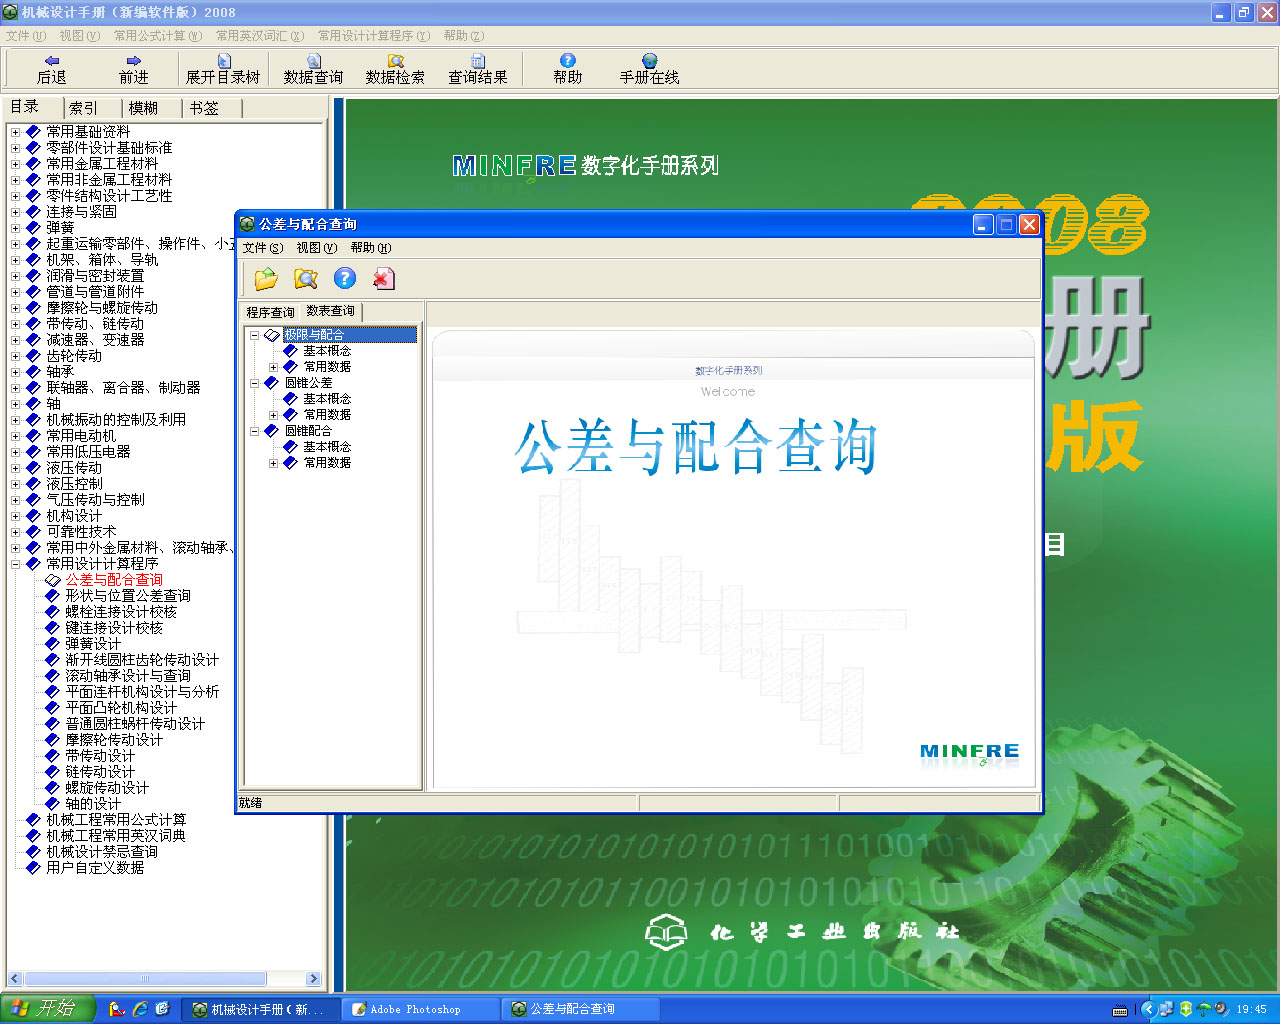Select 机械设计禁忌查询 in the tree

point(102,852)
